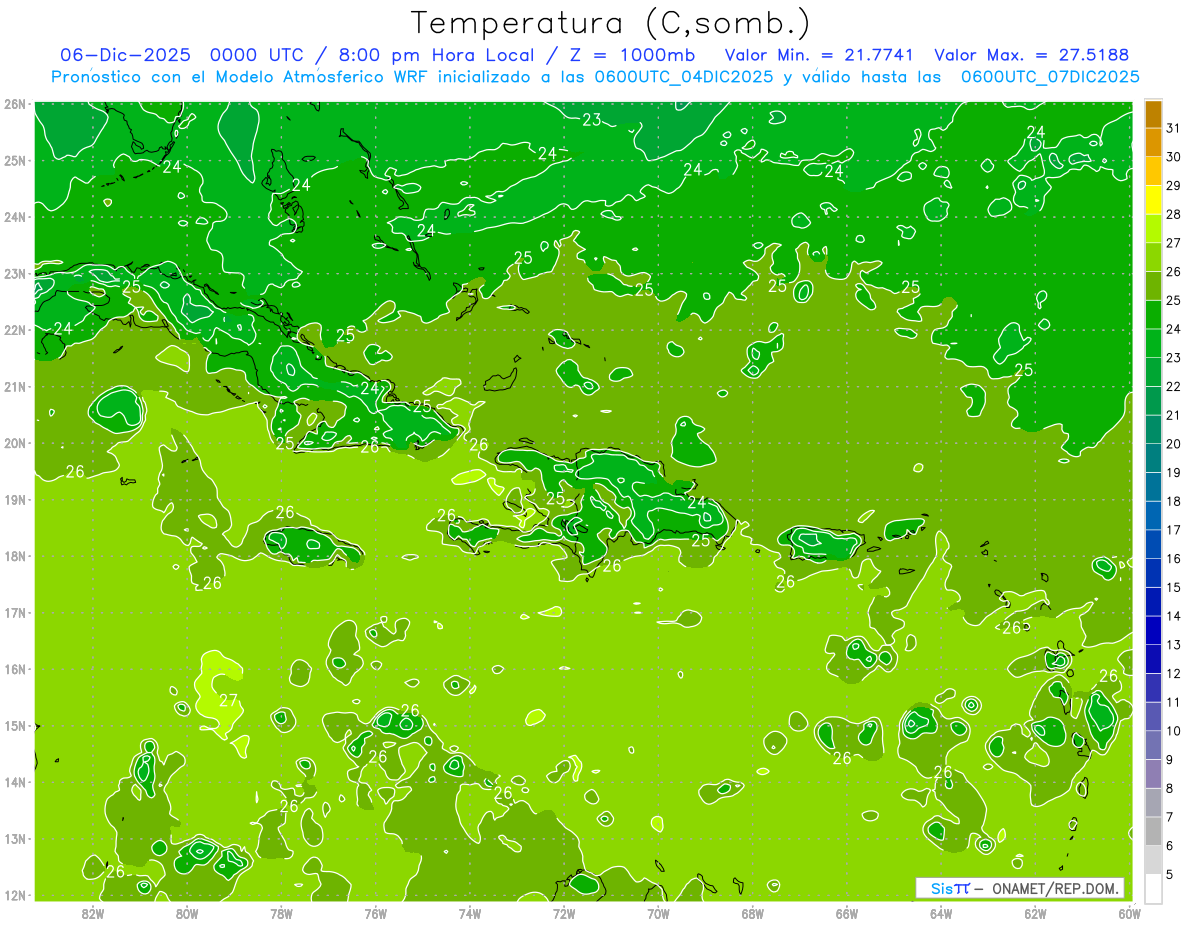Click the light gray swatch between 5 and 6
The width and height of the screenshot is (1200, 927).
coord(1153,860)
